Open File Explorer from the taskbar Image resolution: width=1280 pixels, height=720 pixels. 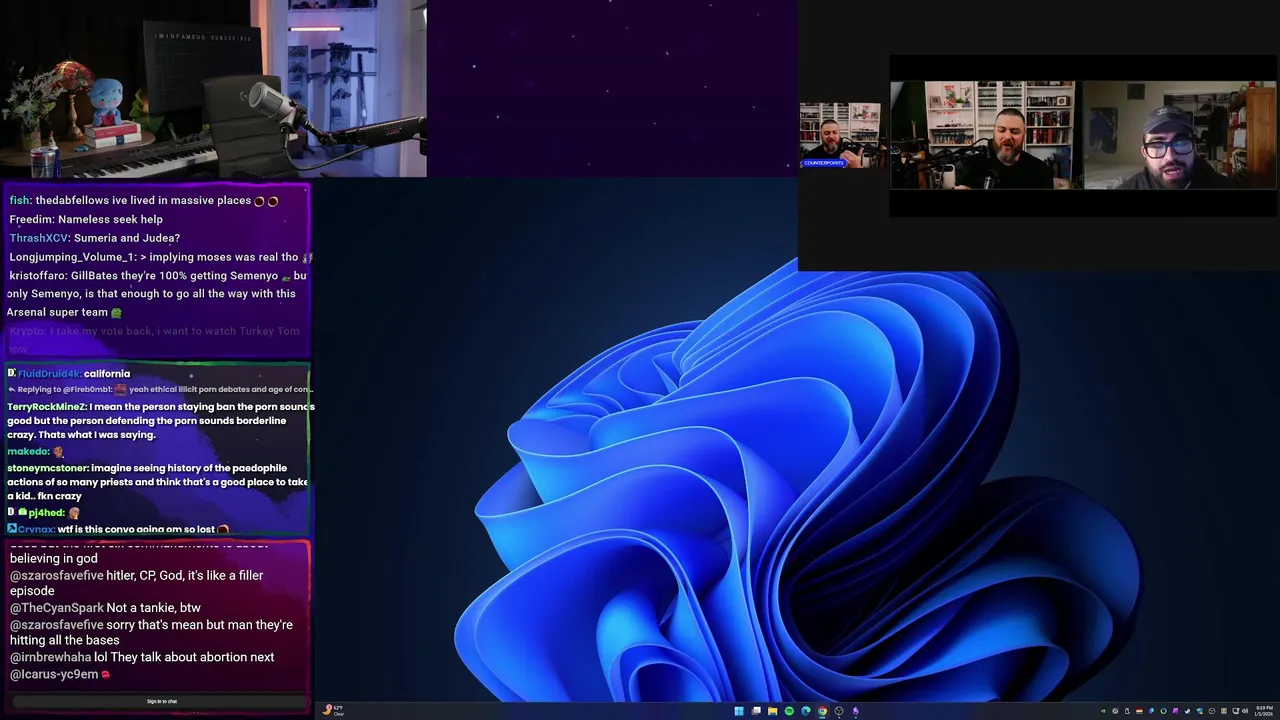click(772, 711)
